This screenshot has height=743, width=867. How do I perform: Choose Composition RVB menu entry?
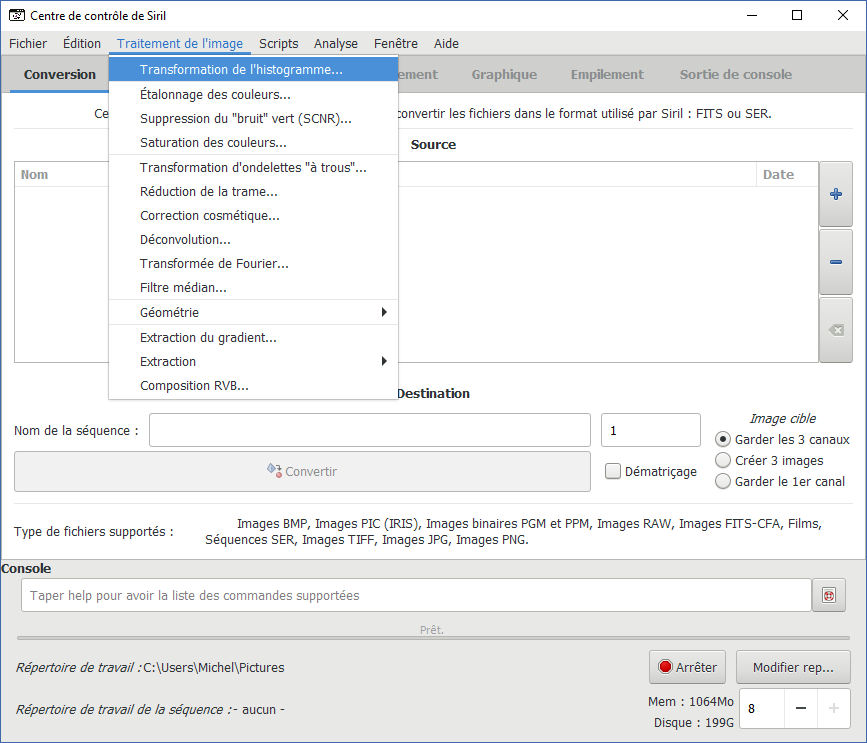point(253,386)
